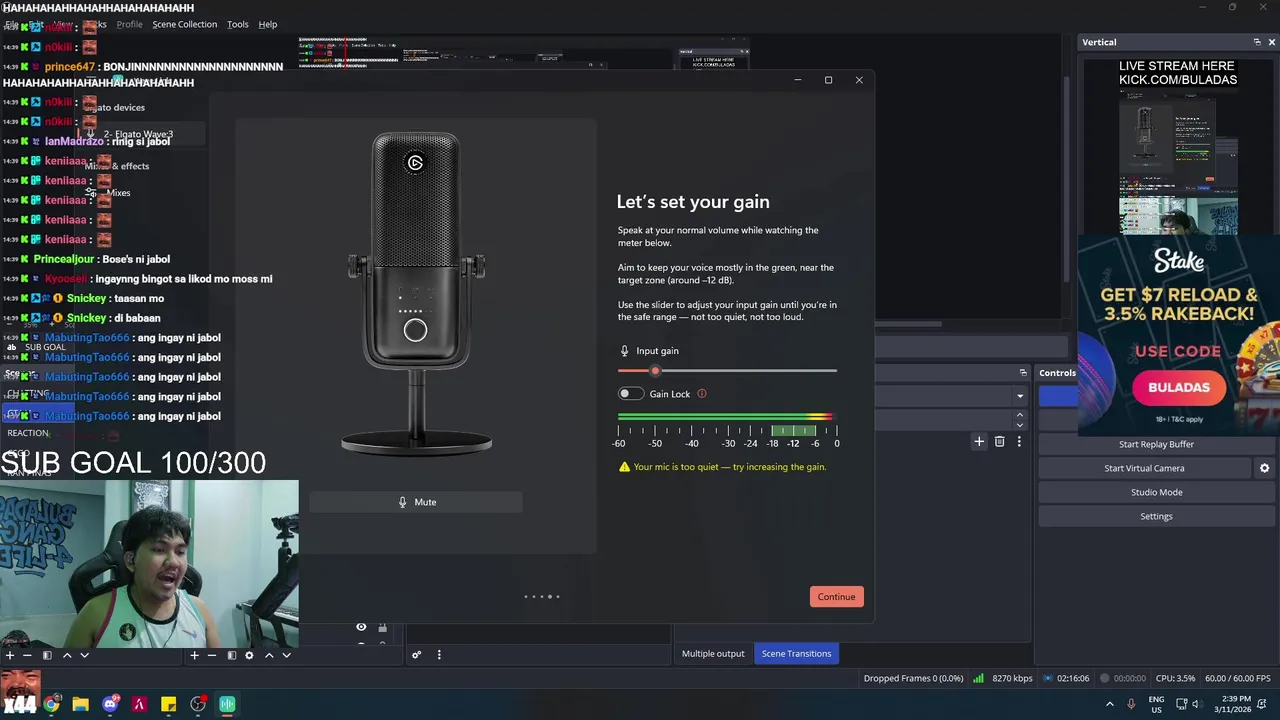Open virtual camera settings gear icon
This screenshot has height=720, width=1280.
1264,468
